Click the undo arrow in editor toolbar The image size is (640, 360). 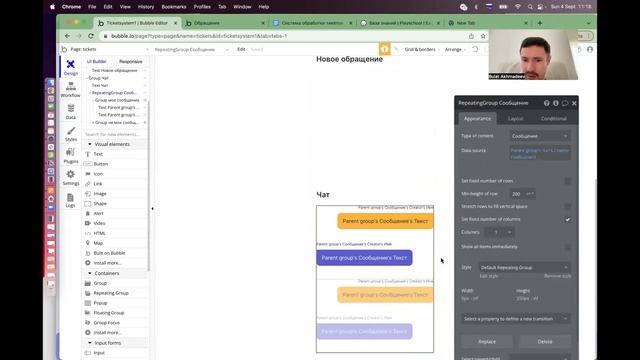coord(475,49)
